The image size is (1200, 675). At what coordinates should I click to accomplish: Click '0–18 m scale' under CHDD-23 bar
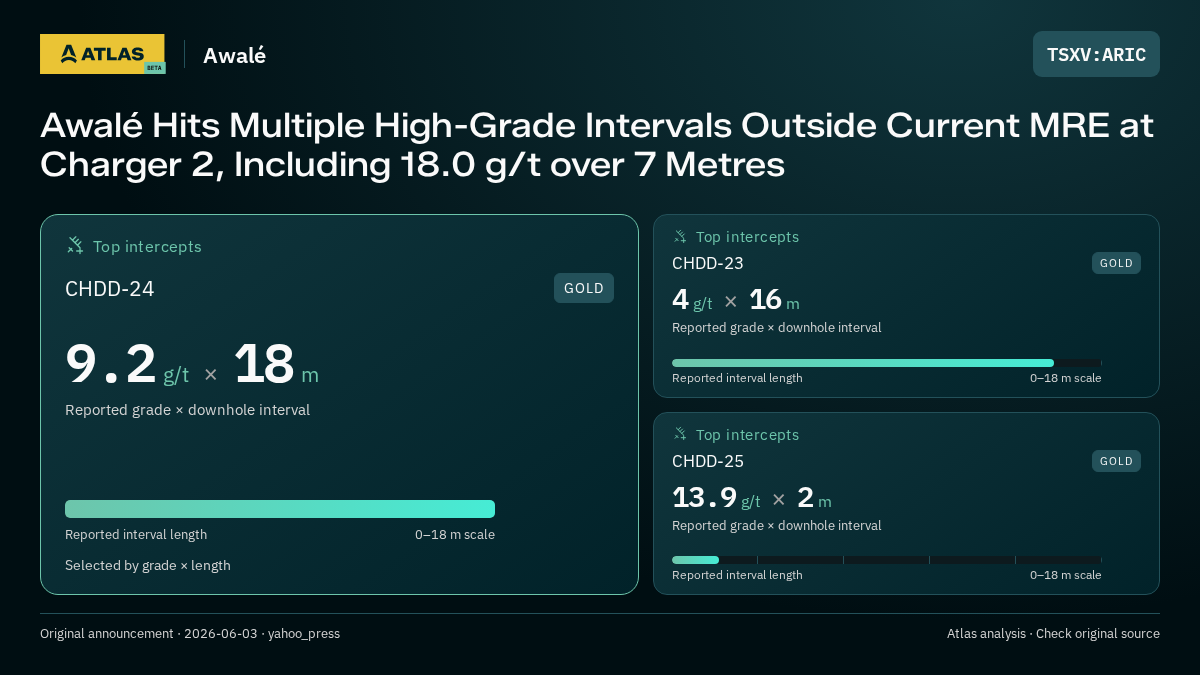[1066, 378]
